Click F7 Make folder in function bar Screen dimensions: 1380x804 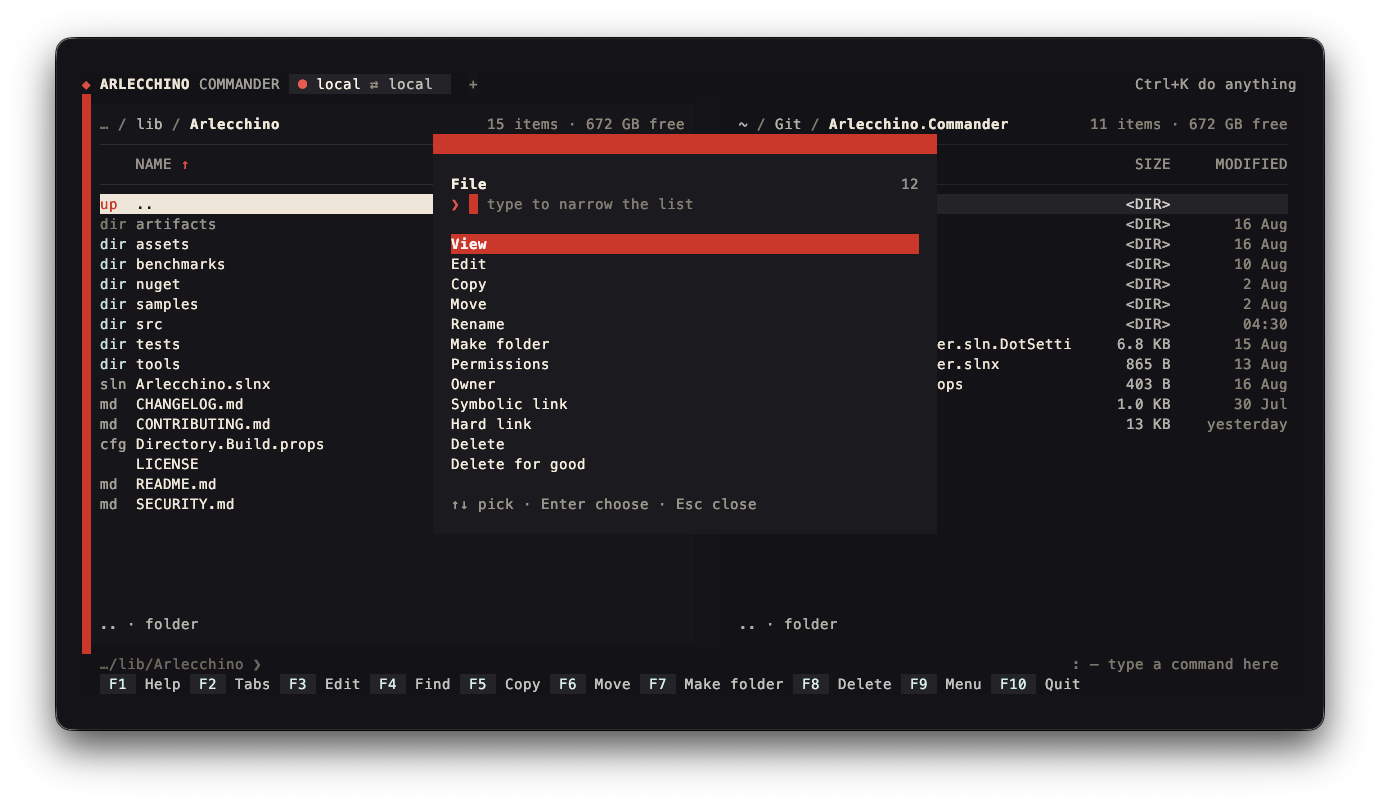click(x=712, y=684)
